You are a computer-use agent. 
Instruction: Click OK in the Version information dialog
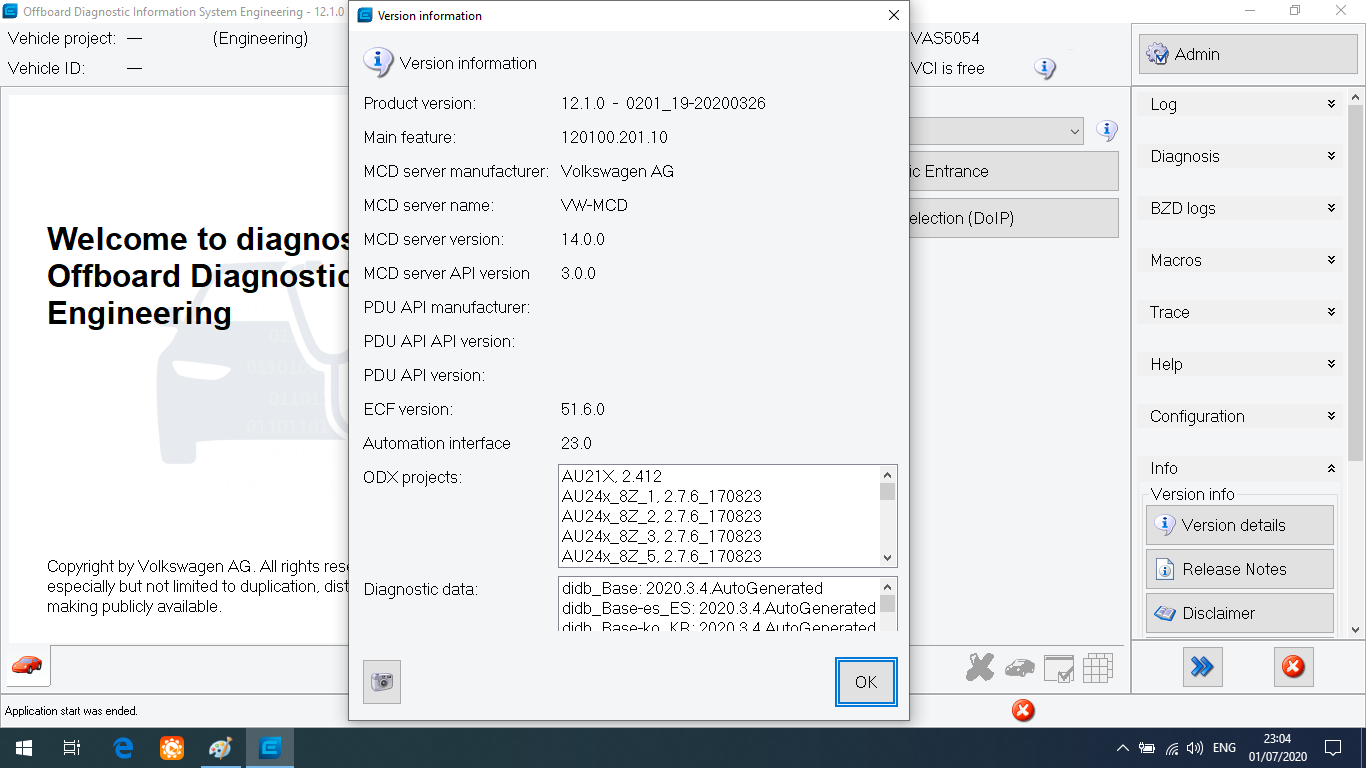tap(866, 682)
